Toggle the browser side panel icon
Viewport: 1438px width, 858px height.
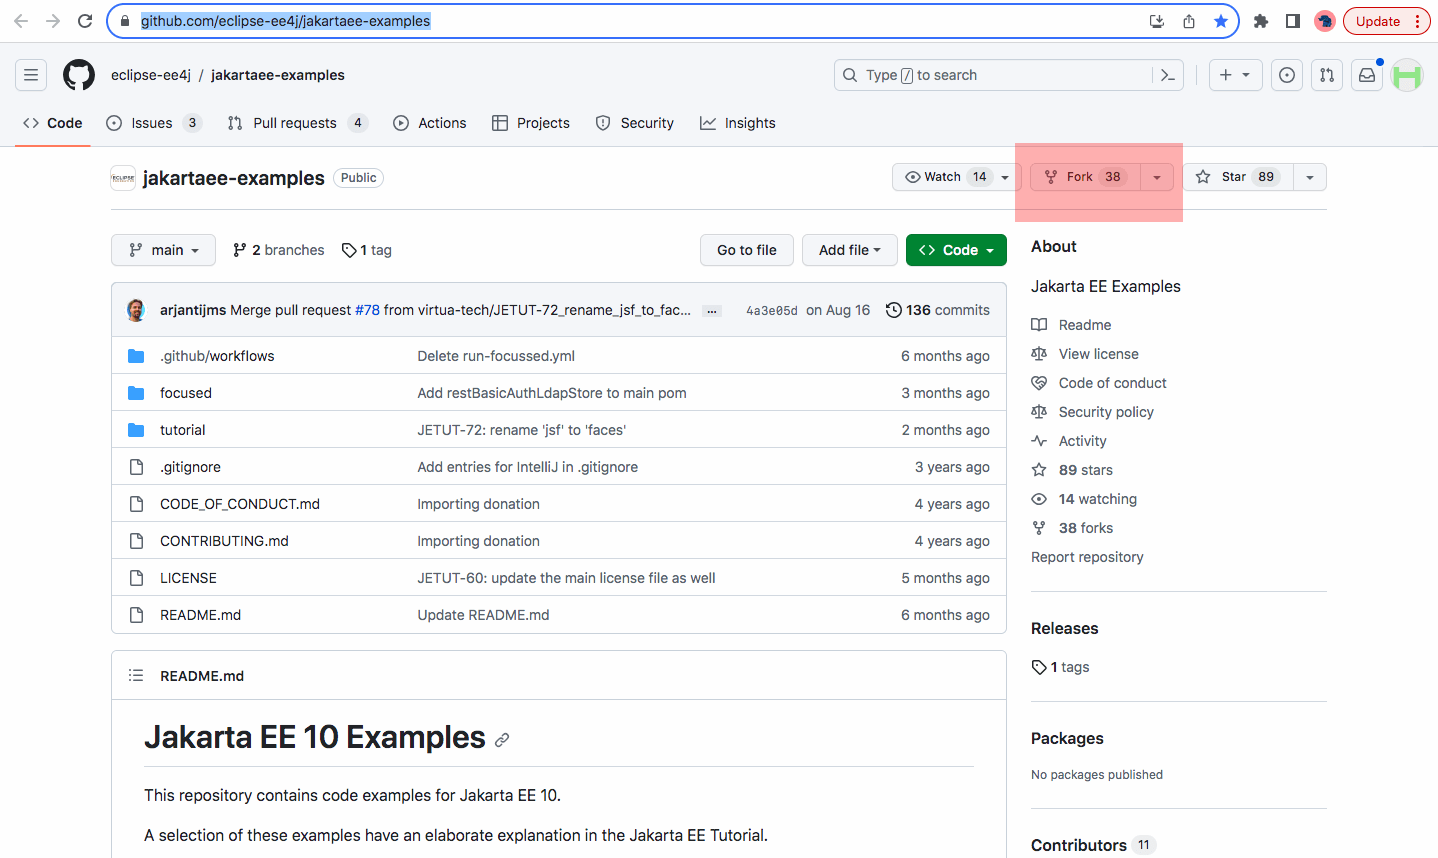pyautogui.click(x=1293, y=21)
